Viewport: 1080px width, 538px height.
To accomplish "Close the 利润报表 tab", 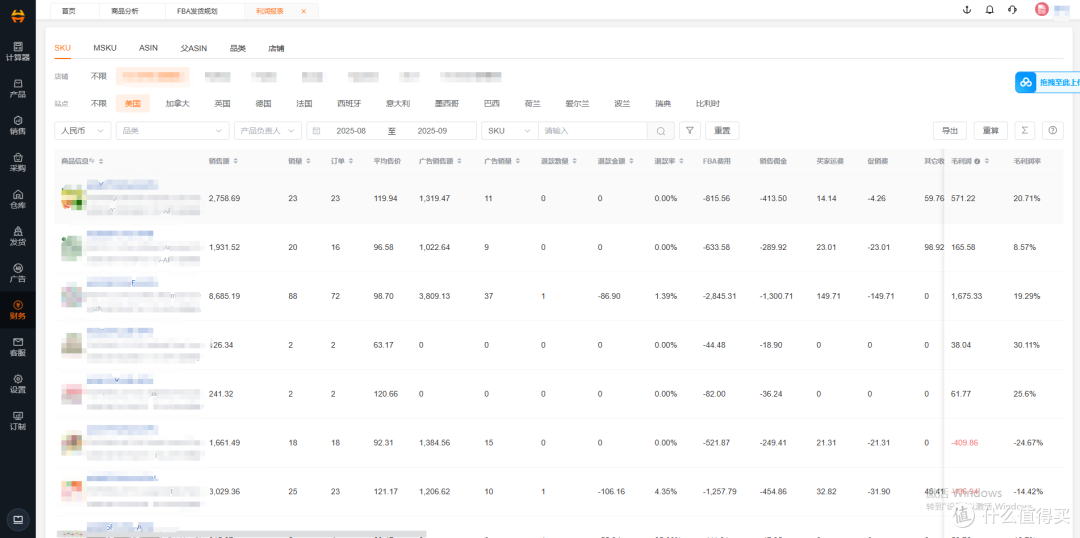I will tap(304, 12).
